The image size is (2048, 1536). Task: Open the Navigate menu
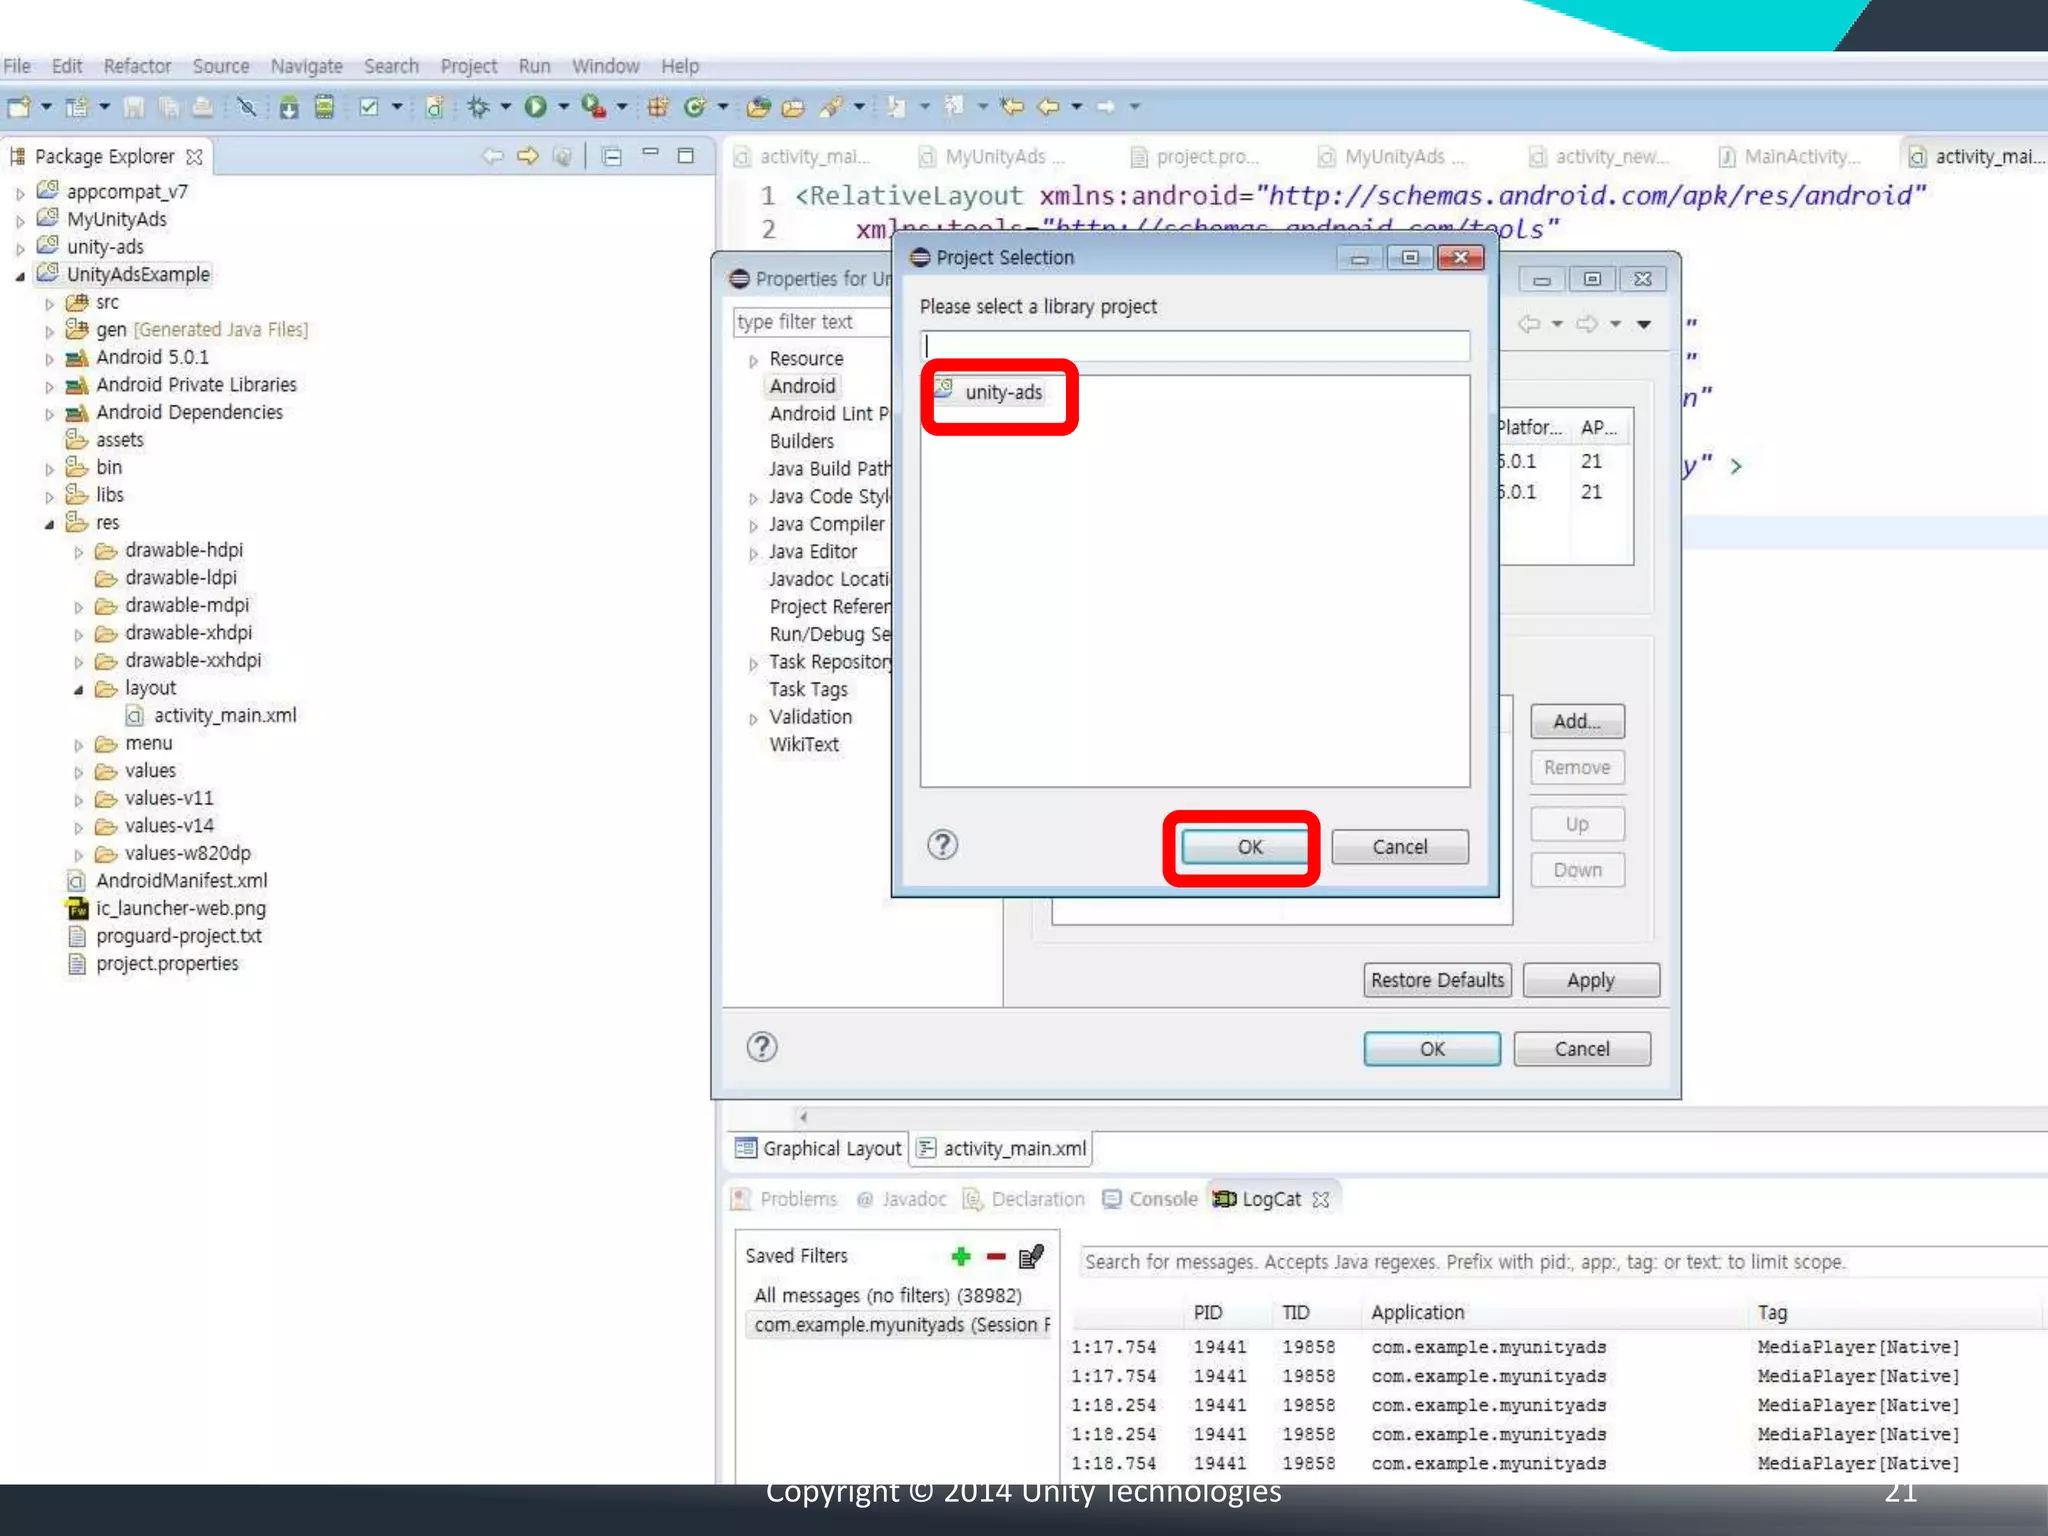click(306, 66)
